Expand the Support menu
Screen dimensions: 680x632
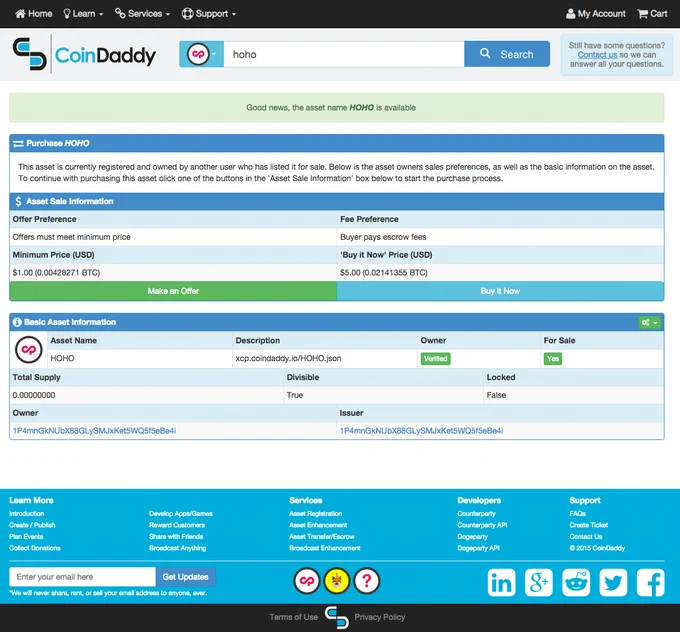(x=209, y=13)
